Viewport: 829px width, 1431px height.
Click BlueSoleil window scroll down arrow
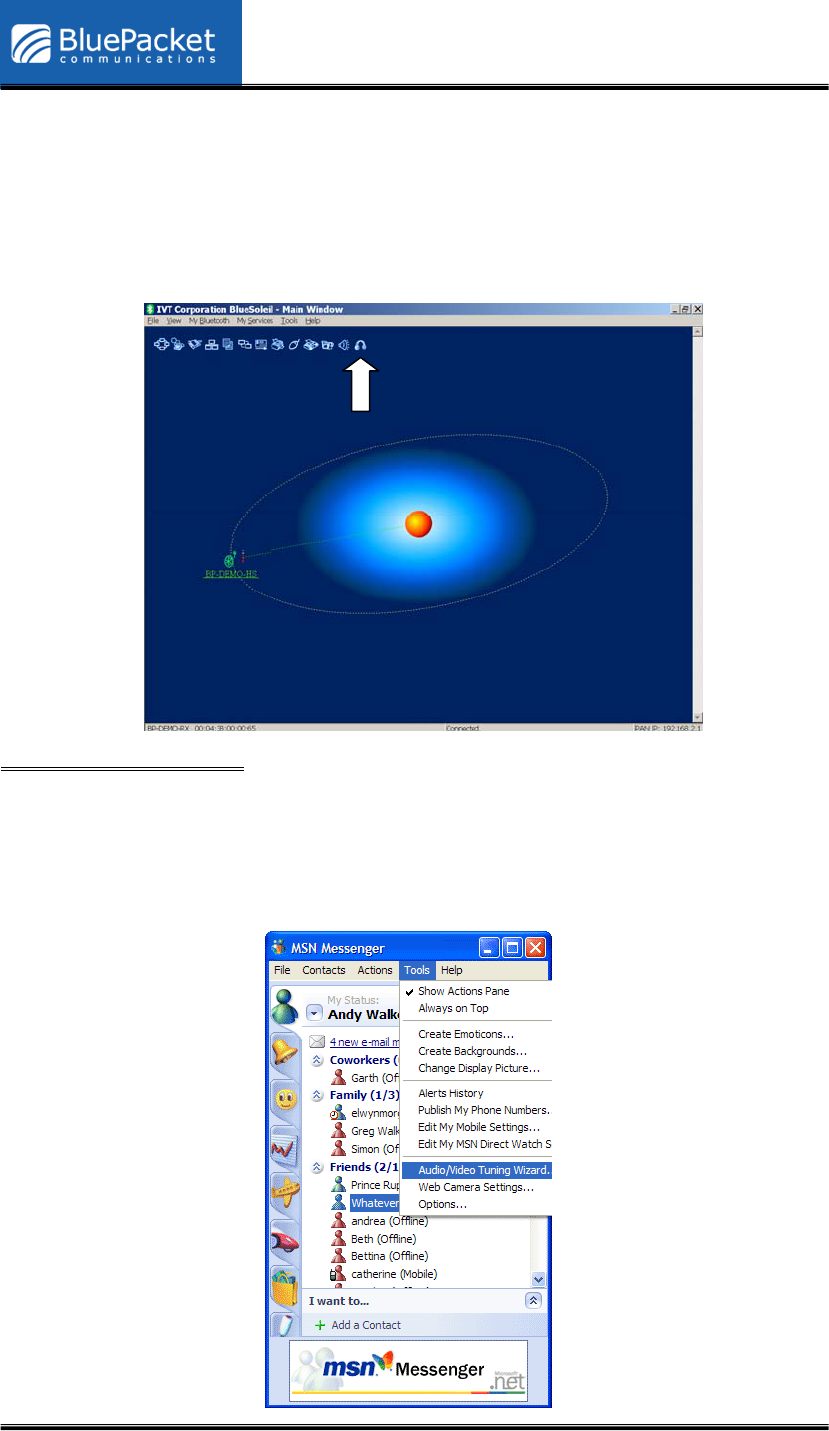[x=699, y=717]
